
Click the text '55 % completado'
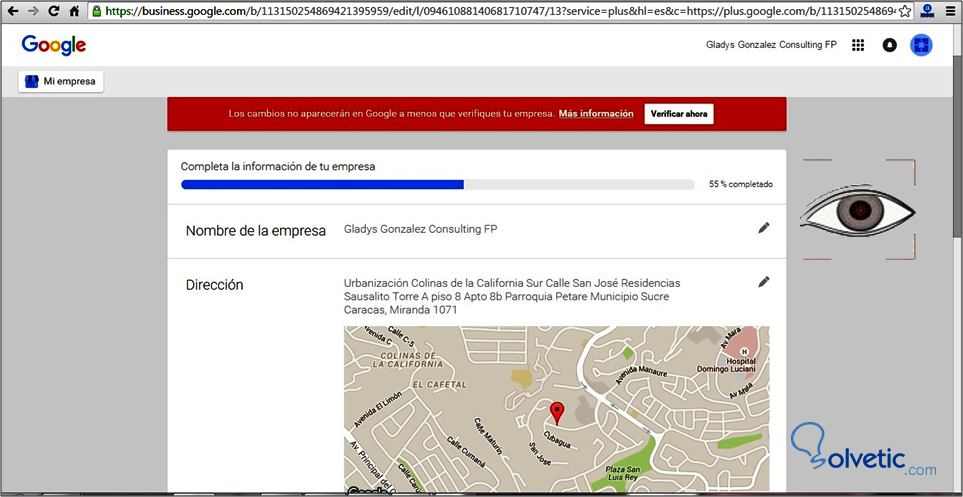click(x=741, y=184)
